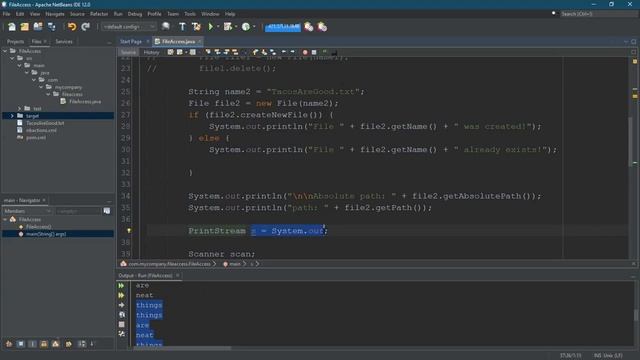Open the File menu
This screenshot has height=360, width=640.
[7, 14]
